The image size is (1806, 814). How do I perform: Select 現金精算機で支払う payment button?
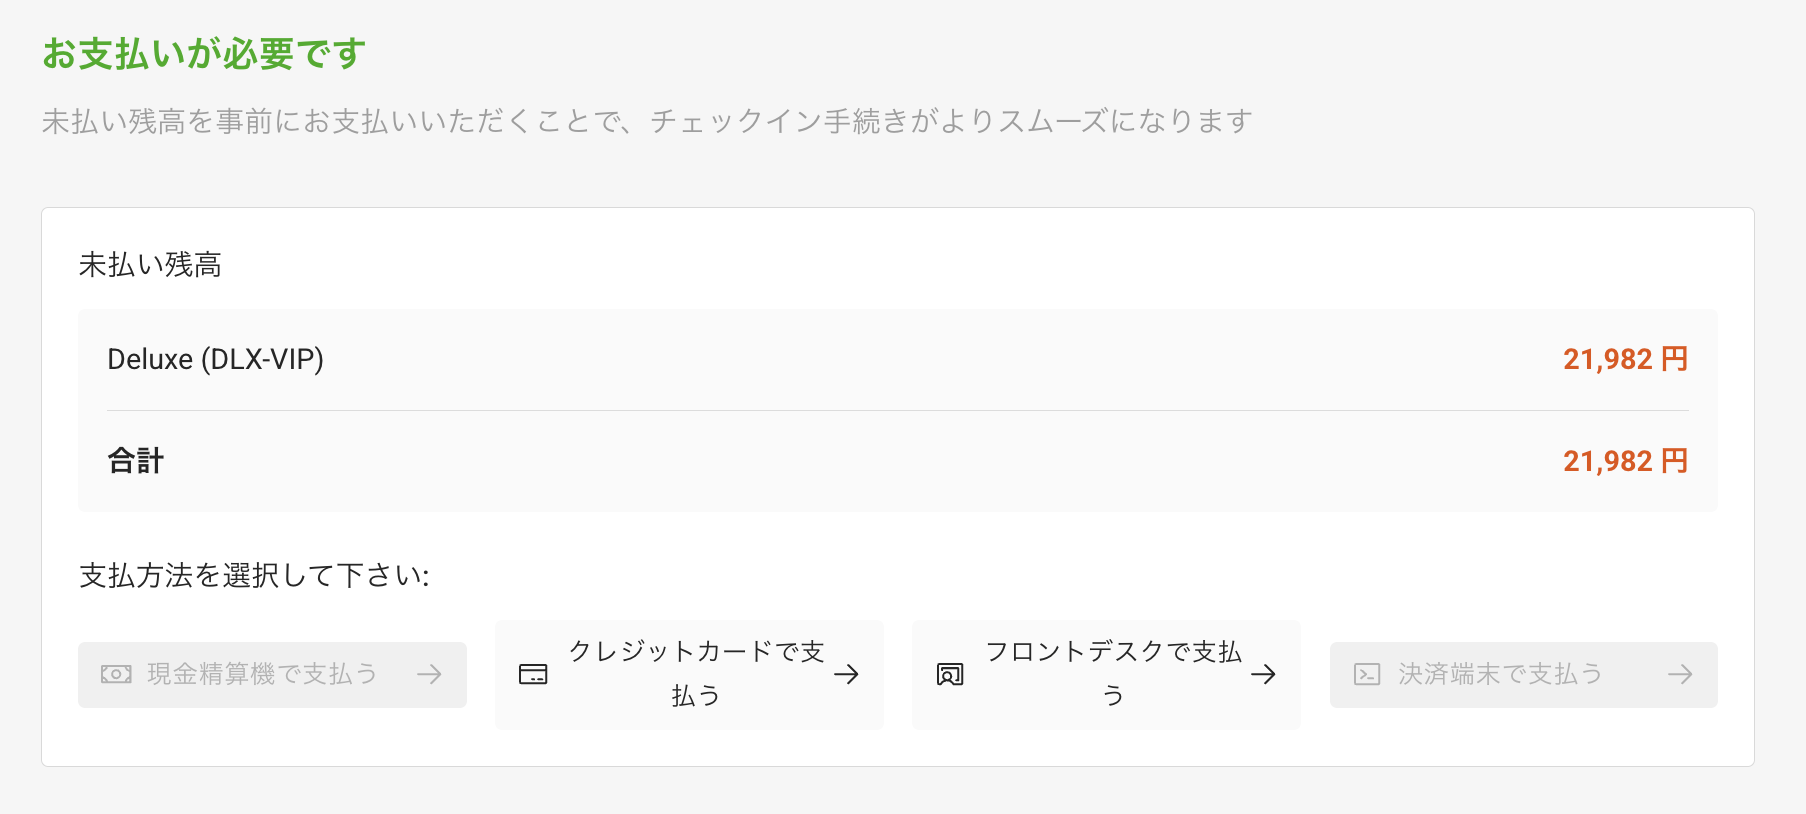click(x=272, y=675)
